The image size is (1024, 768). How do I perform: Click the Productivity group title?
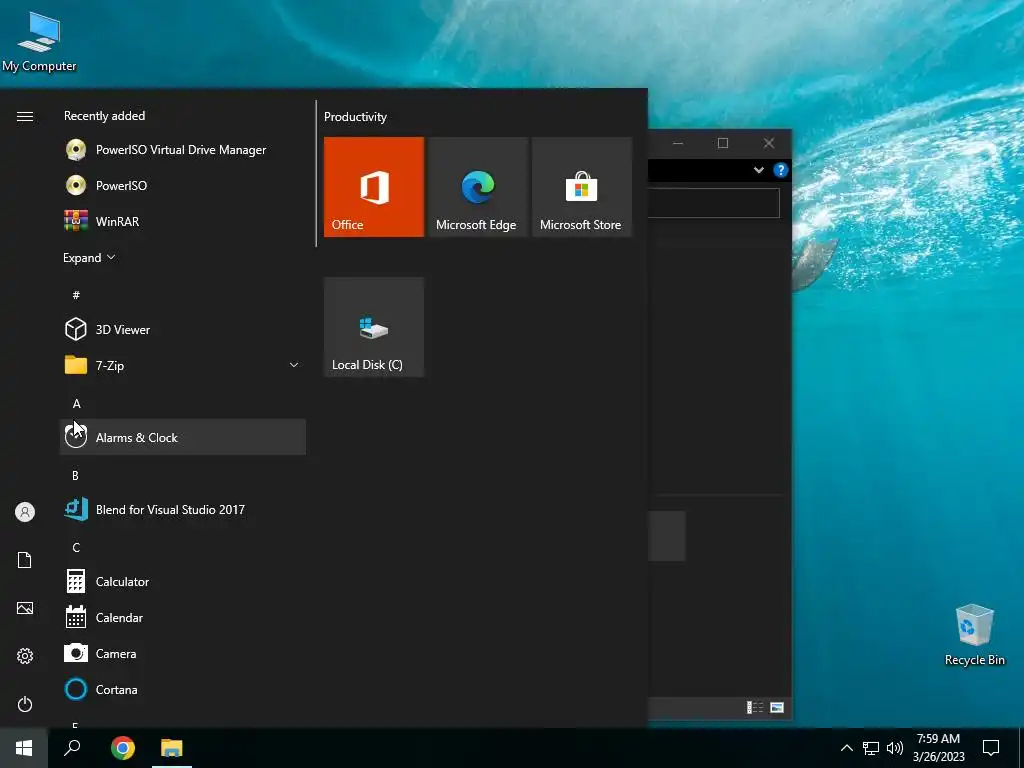(x=355, y=117)
